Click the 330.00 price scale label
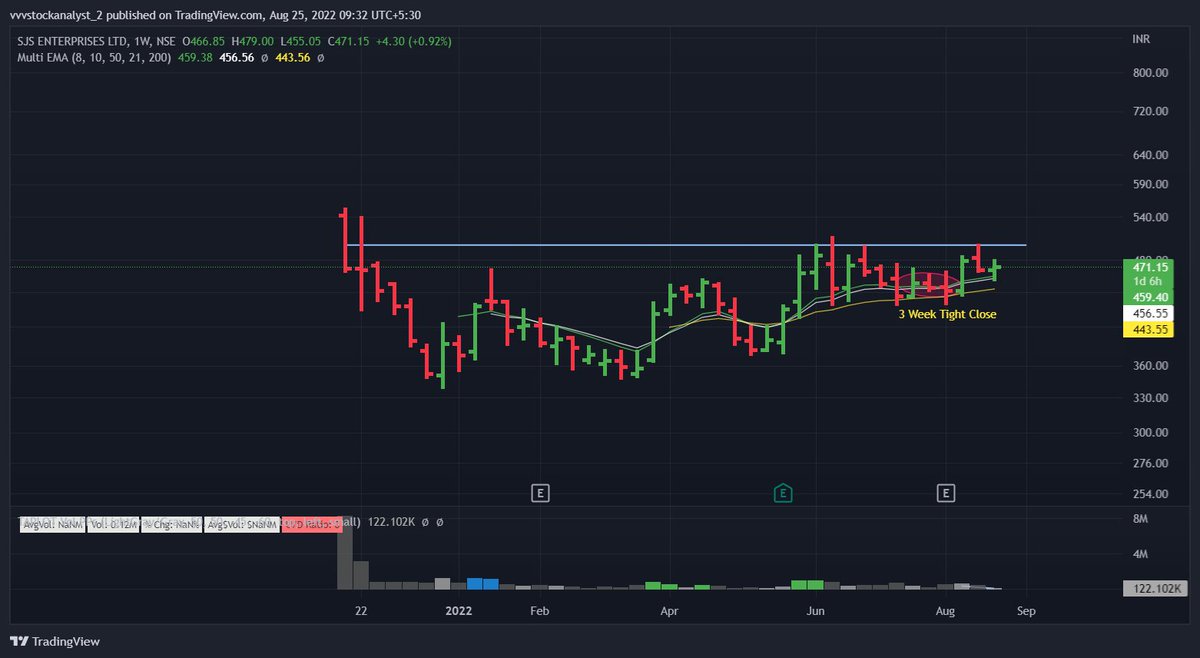Image resolution: width=1200 pixels, height=658 pixels. [x=1150, y=398]
